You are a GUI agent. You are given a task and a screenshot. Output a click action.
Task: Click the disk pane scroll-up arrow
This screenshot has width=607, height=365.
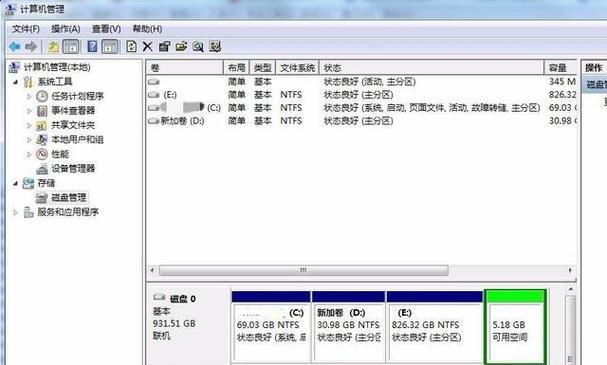pyautogui.click(x=571, y=289)
